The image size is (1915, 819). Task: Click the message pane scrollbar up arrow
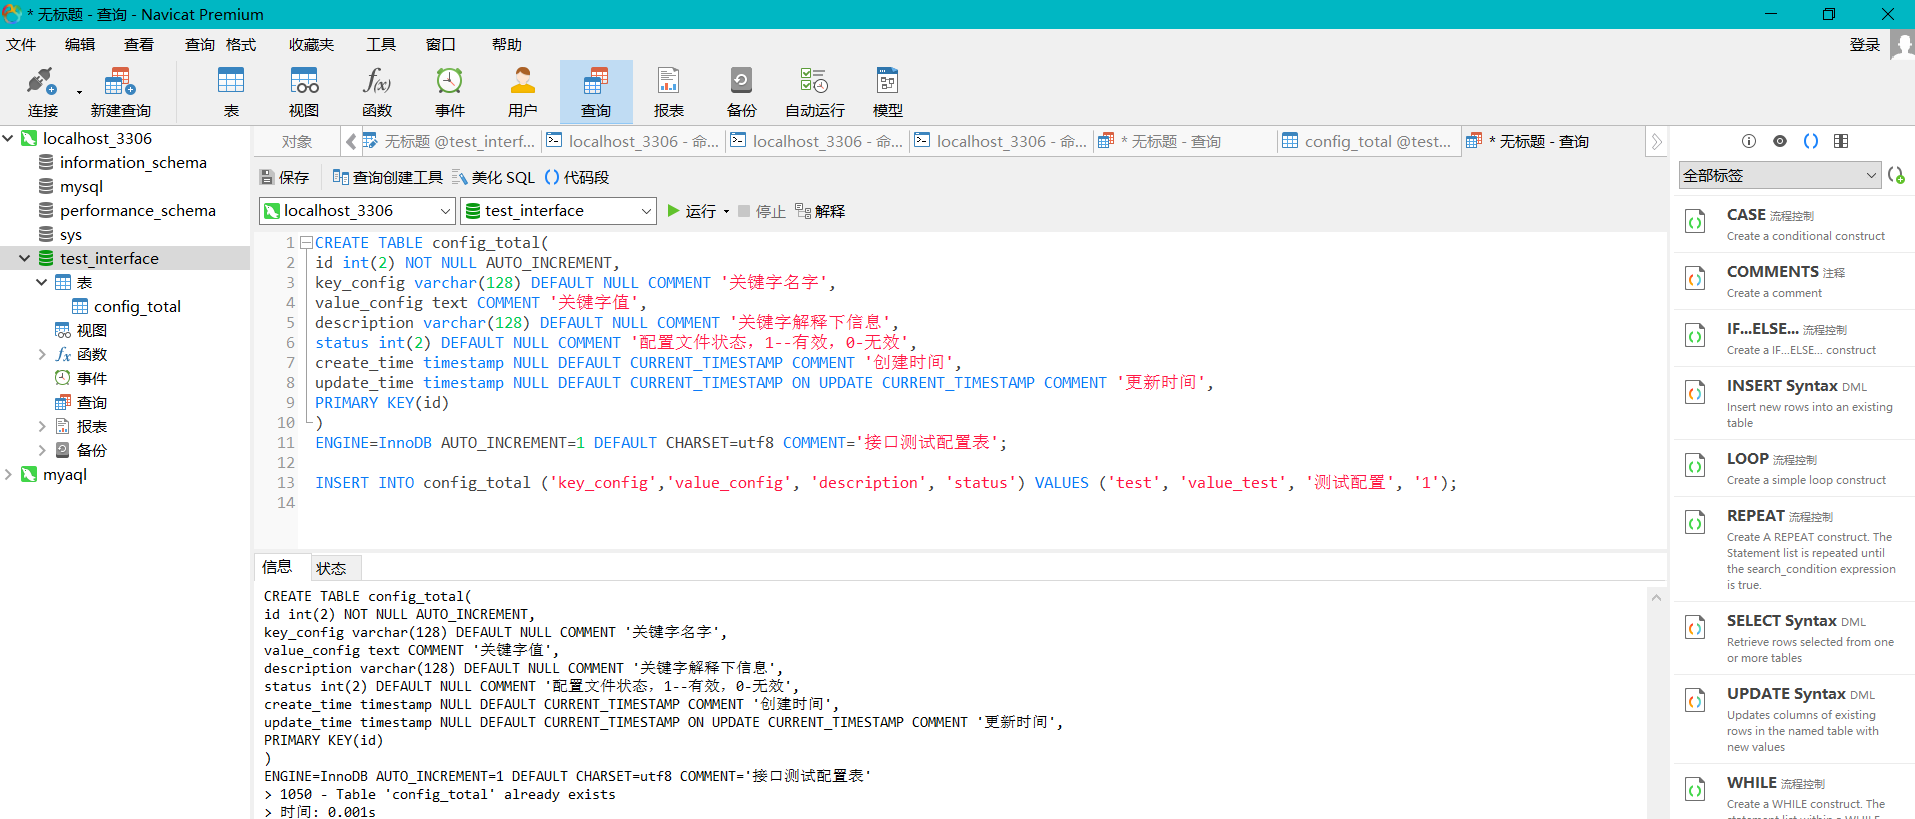[x=1656, y=597]
